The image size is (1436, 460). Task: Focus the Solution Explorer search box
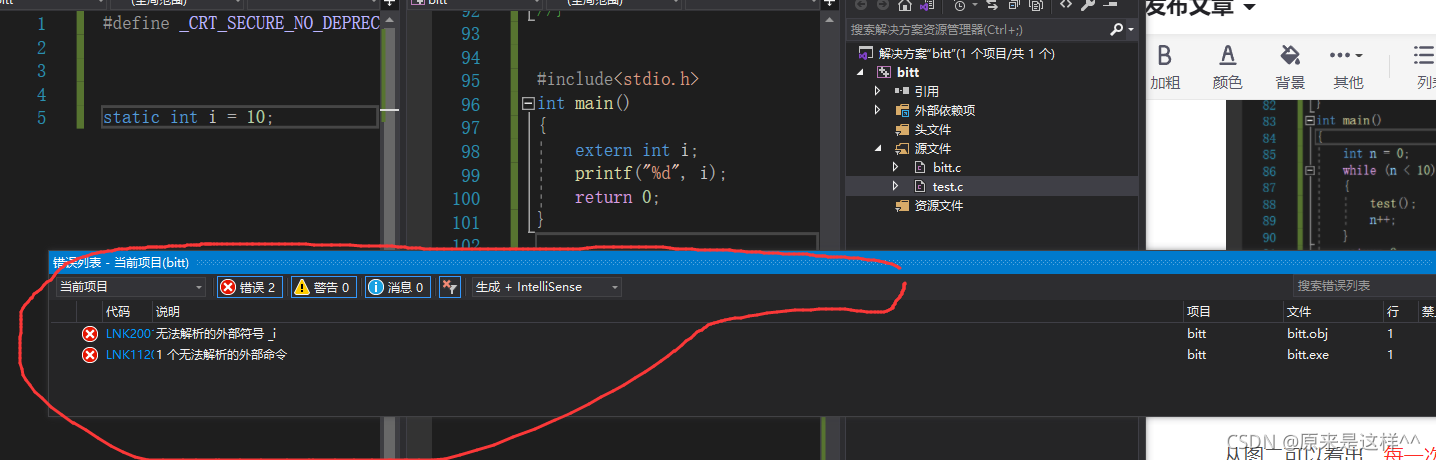[x=978, y=30]
